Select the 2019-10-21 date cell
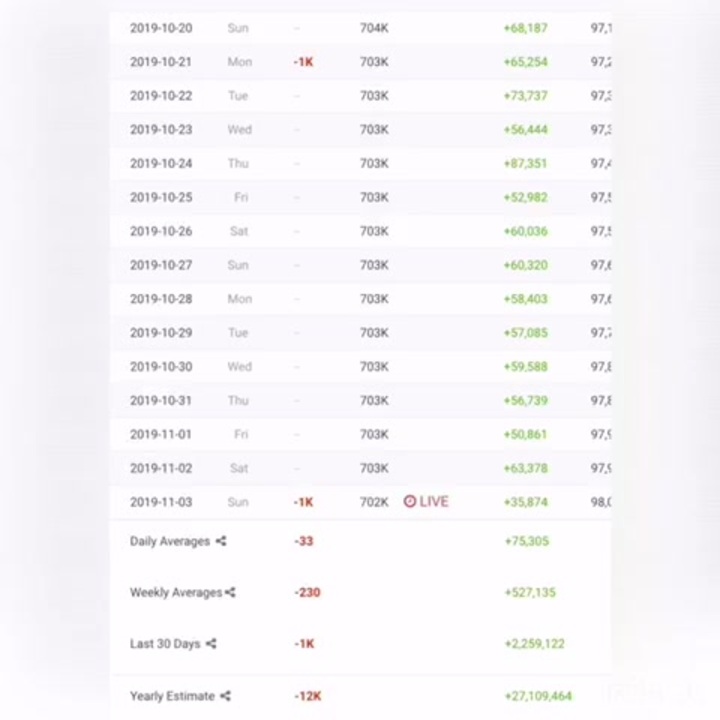The height and width of the screenshot is (720, 720). pos(161,62)
